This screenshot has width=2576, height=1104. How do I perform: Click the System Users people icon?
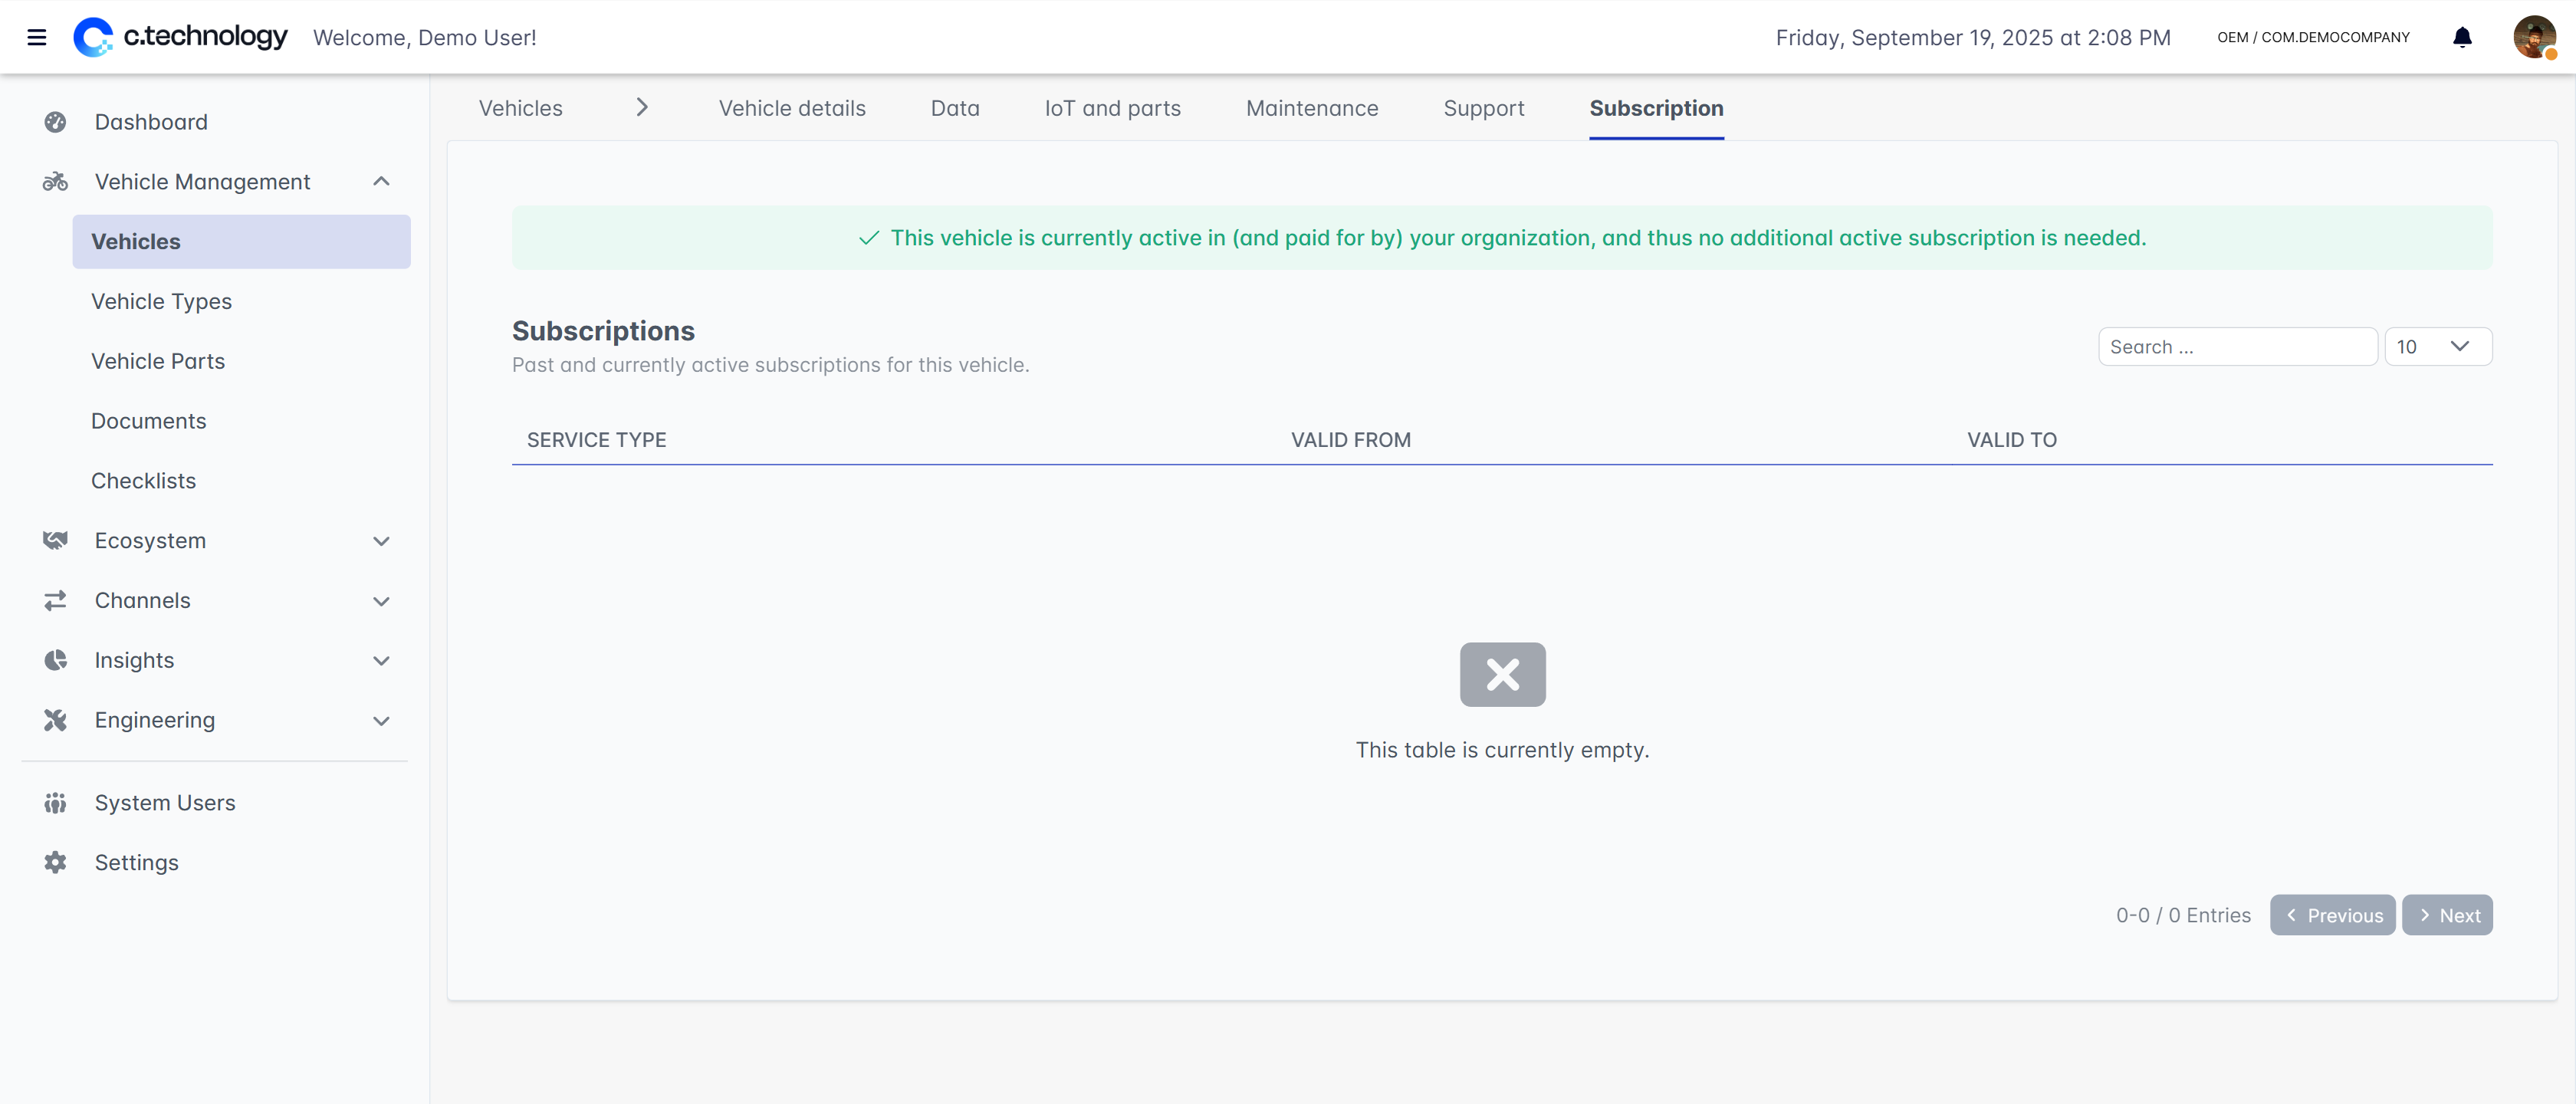coord(55,803)
